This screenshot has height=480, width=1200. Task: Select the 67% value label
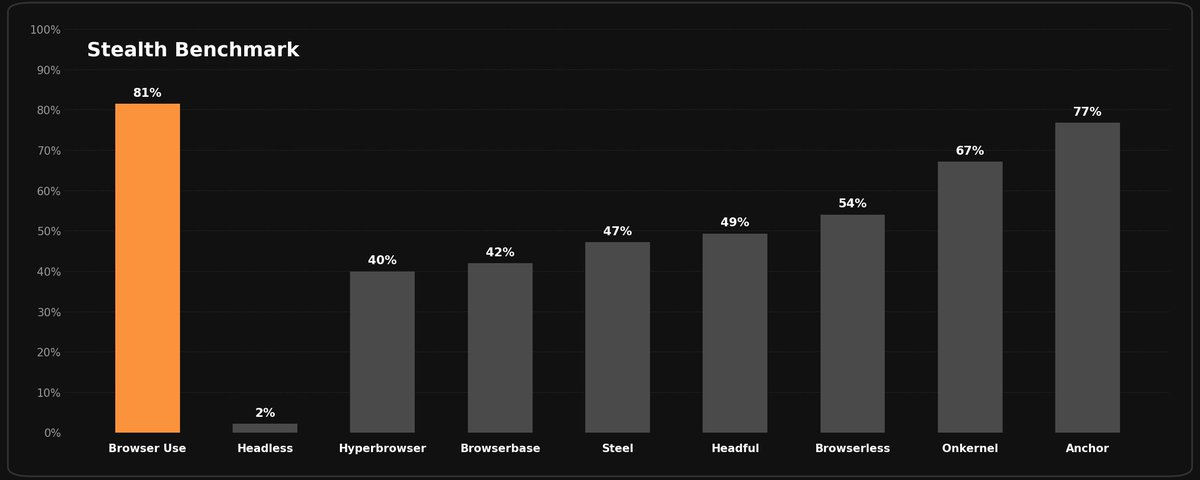point(970,151)
